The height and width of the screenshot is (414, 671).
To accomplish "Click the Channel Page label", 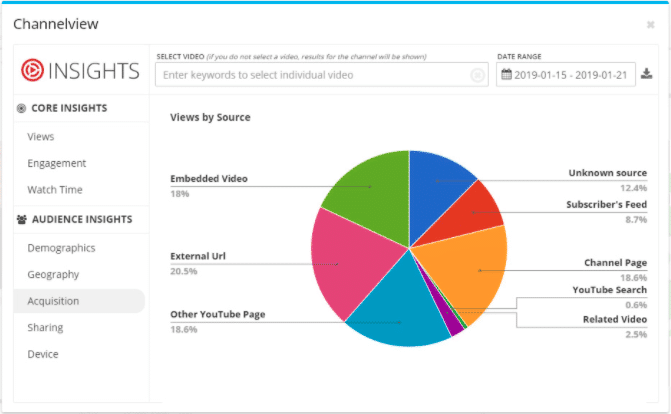I will [x=615, y=263].
